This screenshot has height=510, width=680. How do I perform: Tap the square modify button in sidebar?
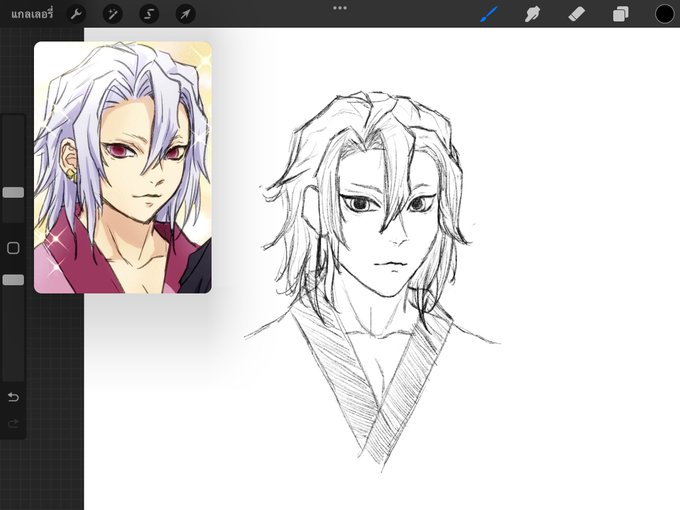point(13,248)
